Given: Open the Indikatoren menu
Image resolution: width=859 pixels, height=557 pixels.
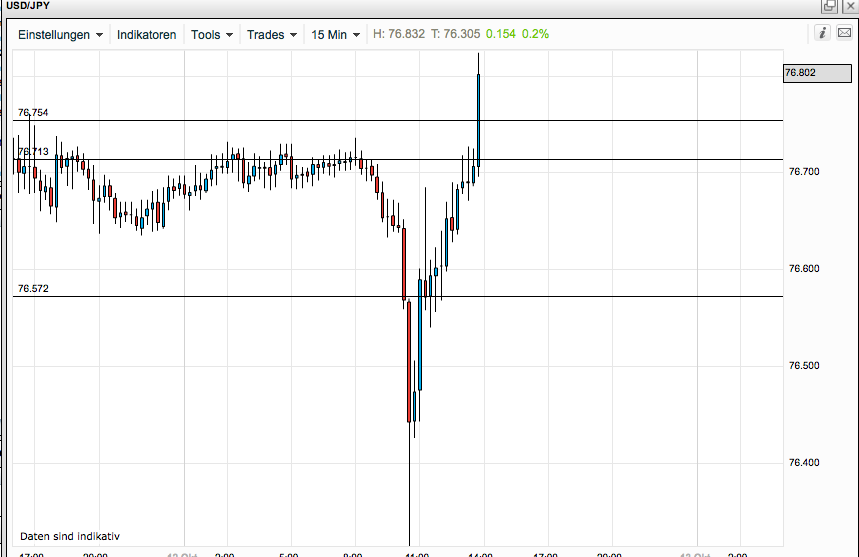Looking at the screenshot, I should [146, 35].
